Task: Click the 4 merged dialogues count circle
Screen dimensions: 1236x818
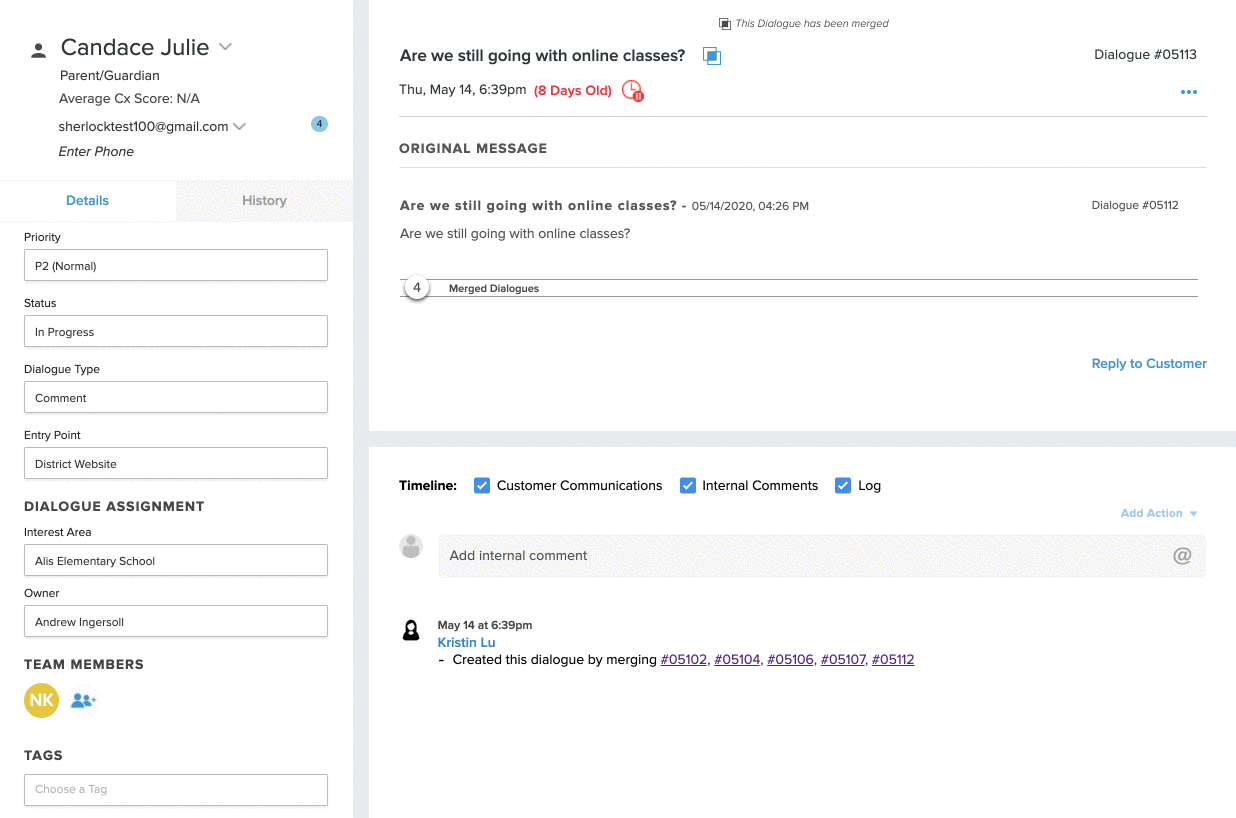Action: [417, 288]
